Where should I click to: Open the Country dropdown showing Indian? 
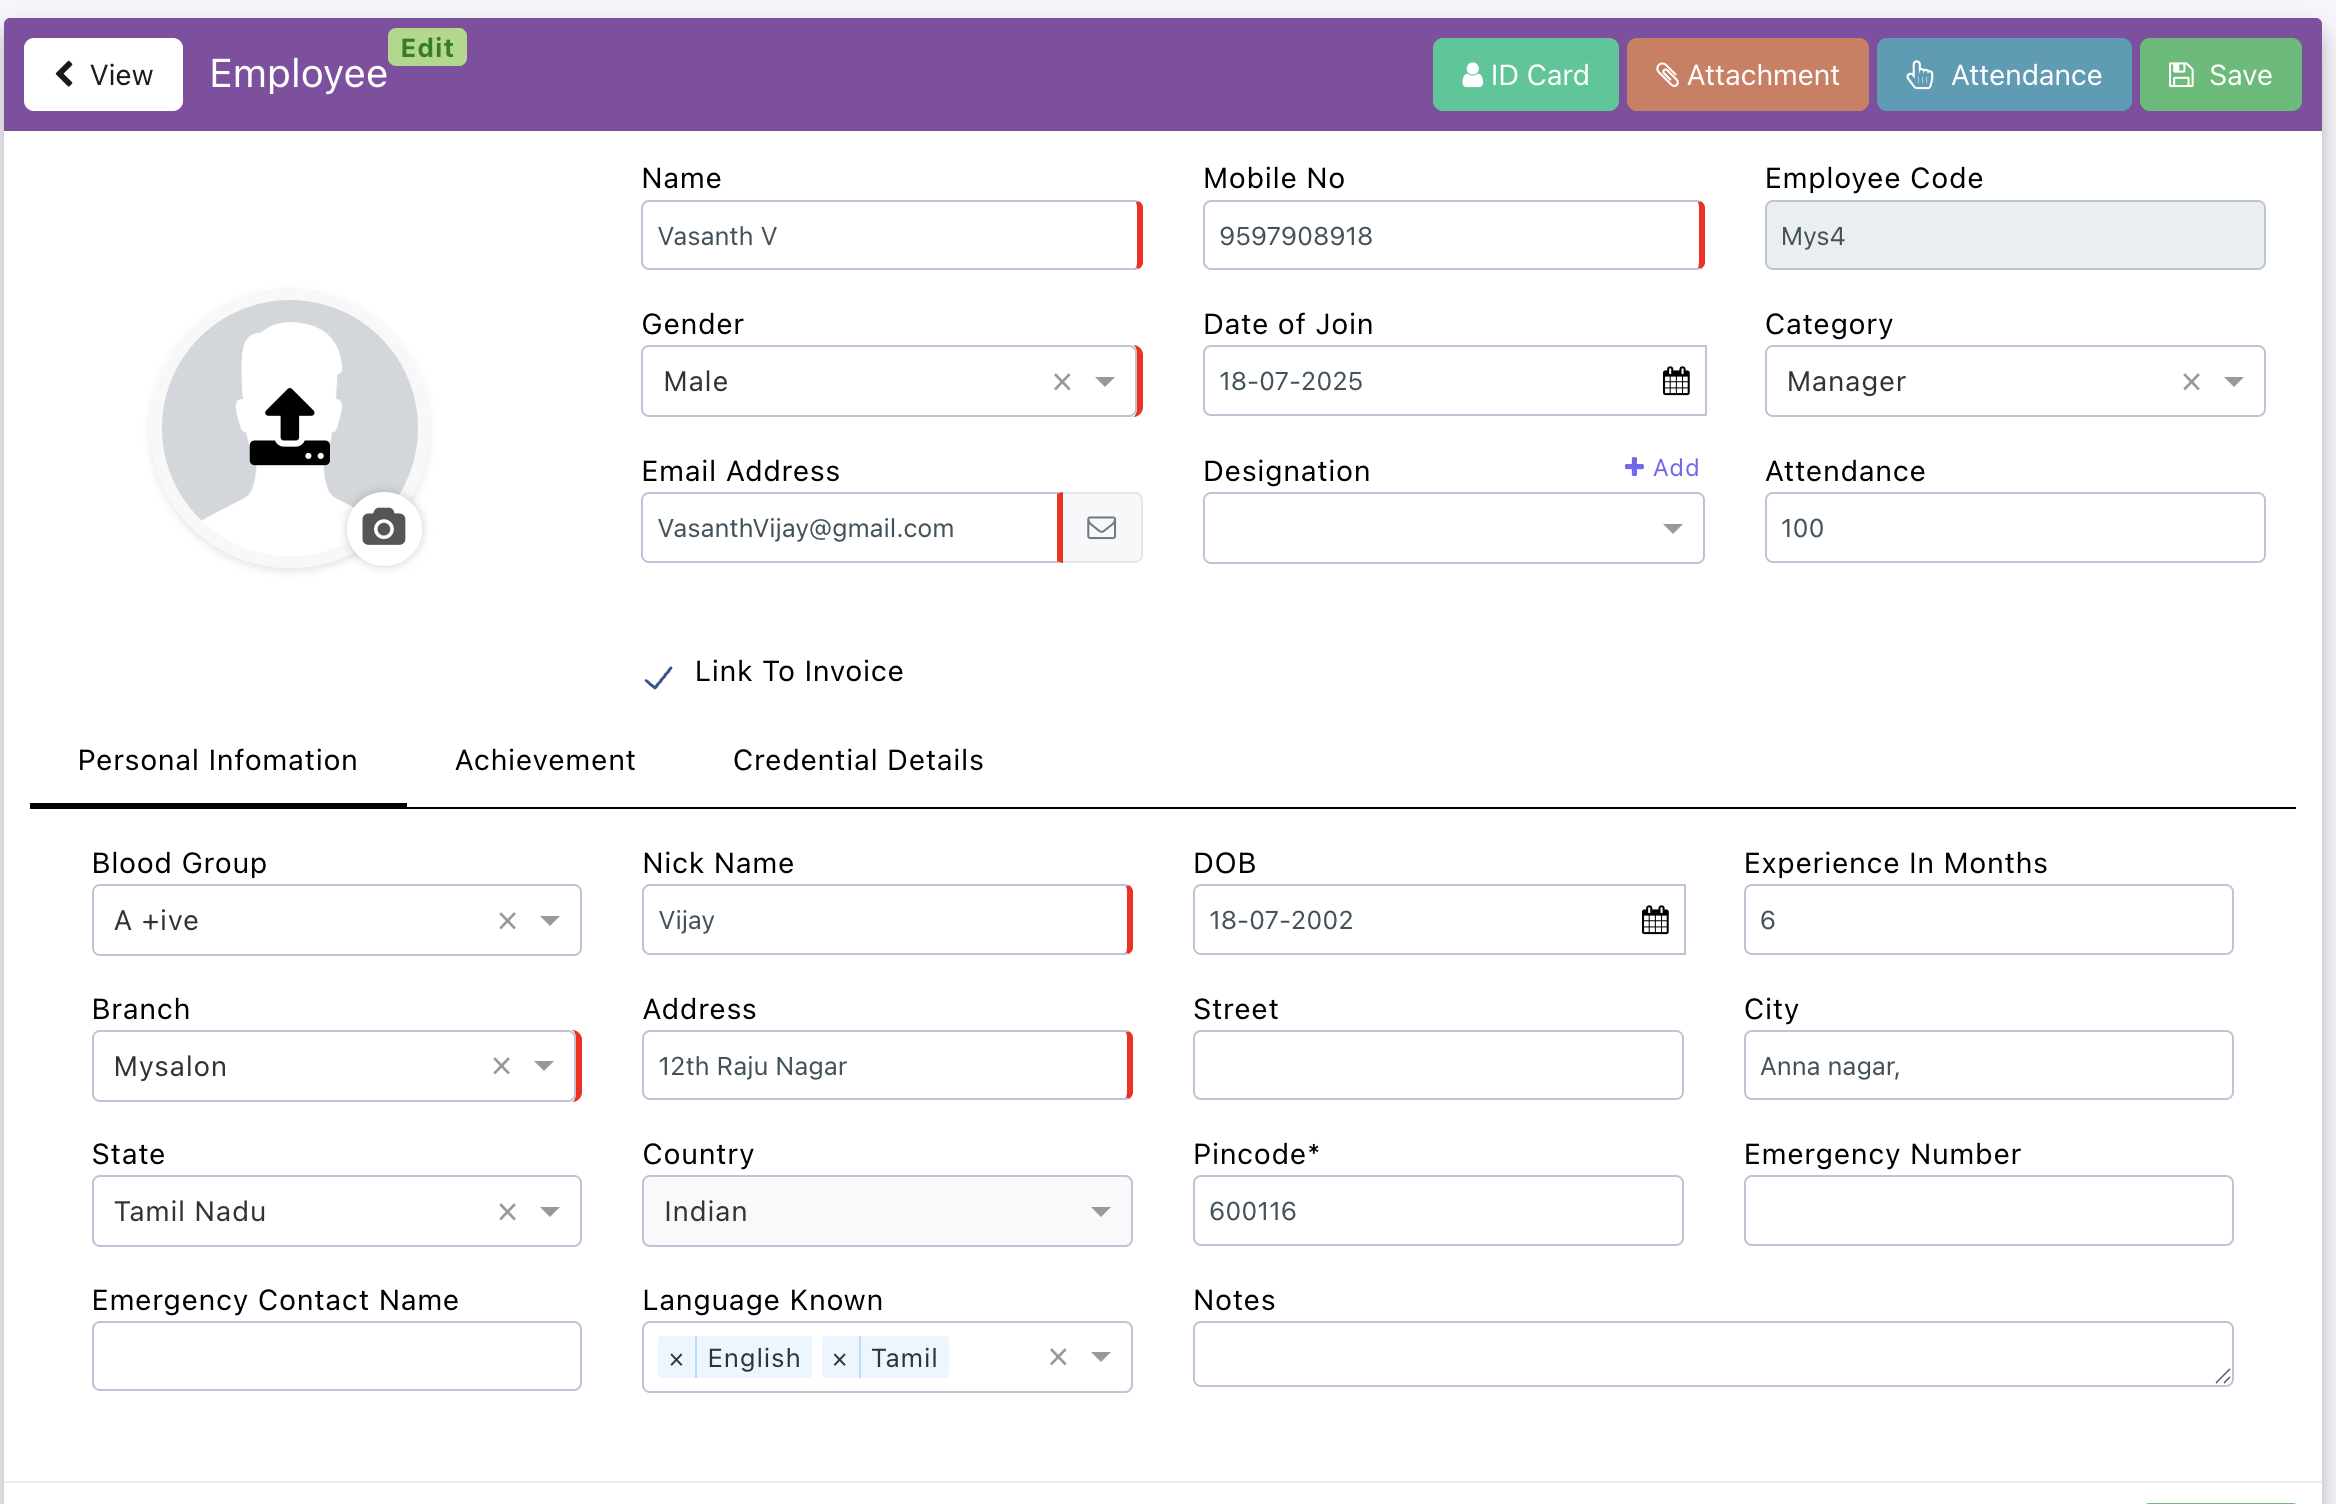point(1100,1212)
